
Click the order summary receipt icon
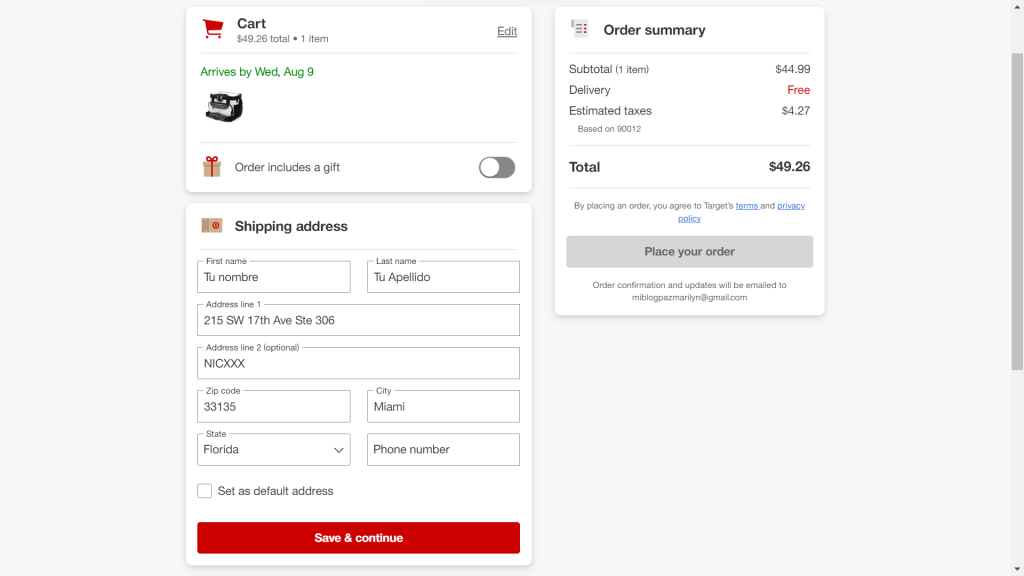point(579,29)
